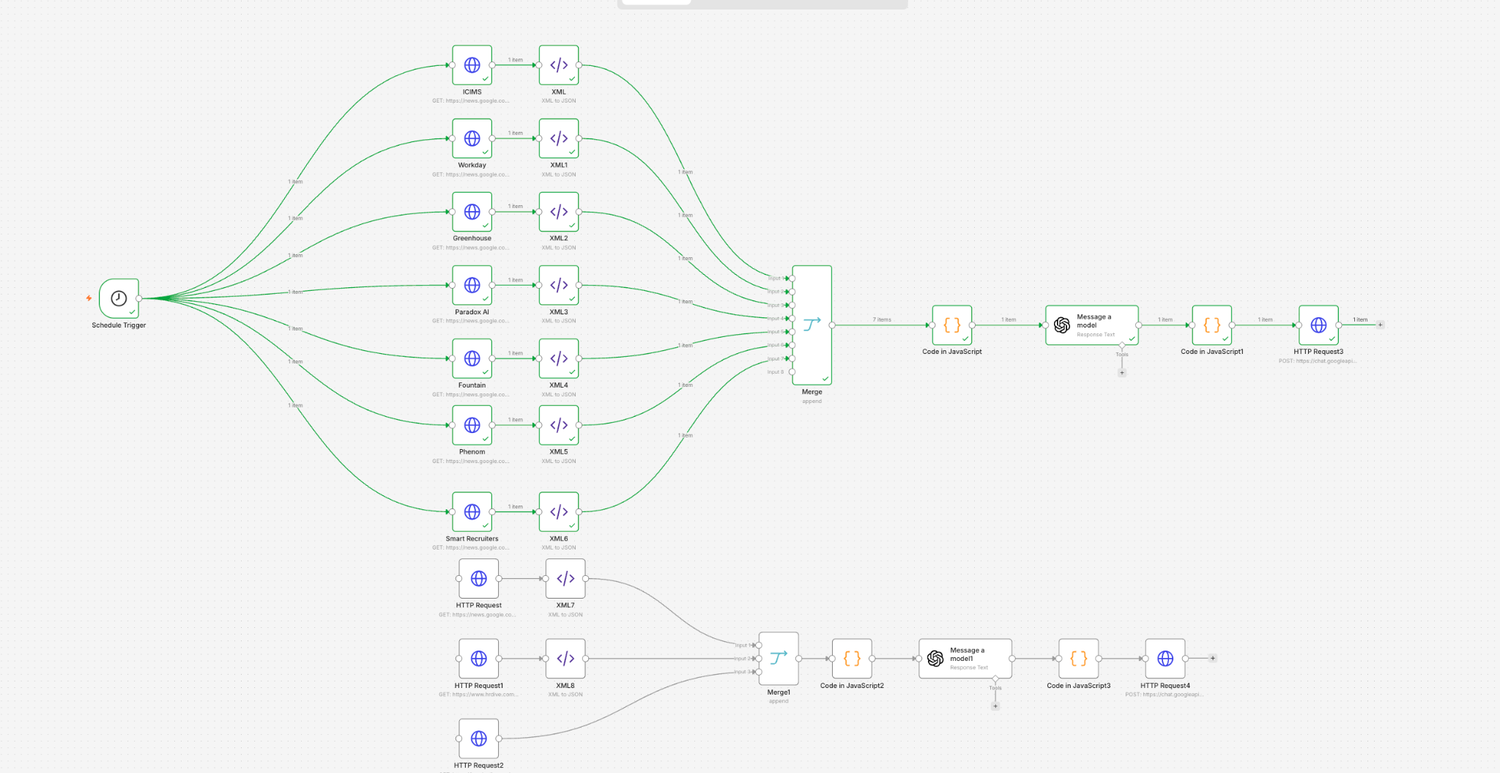
Task: Select the Schedule Trigger clock node
Action: (x=119, y=298)
